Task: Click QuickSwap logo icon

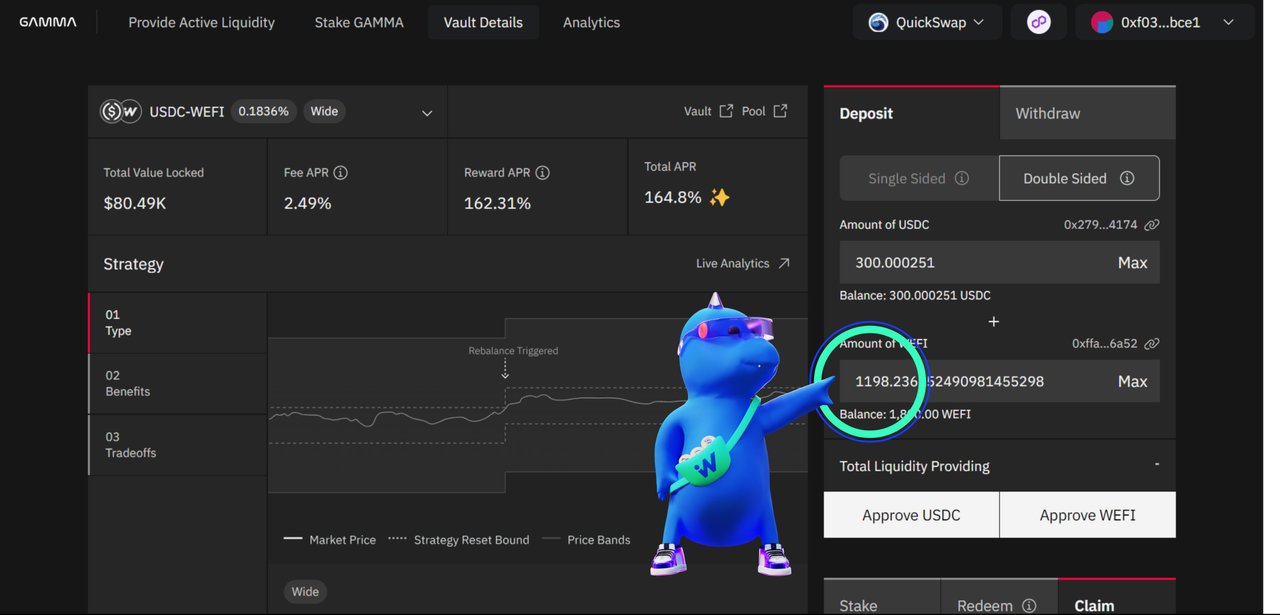Action: [878, 22]
